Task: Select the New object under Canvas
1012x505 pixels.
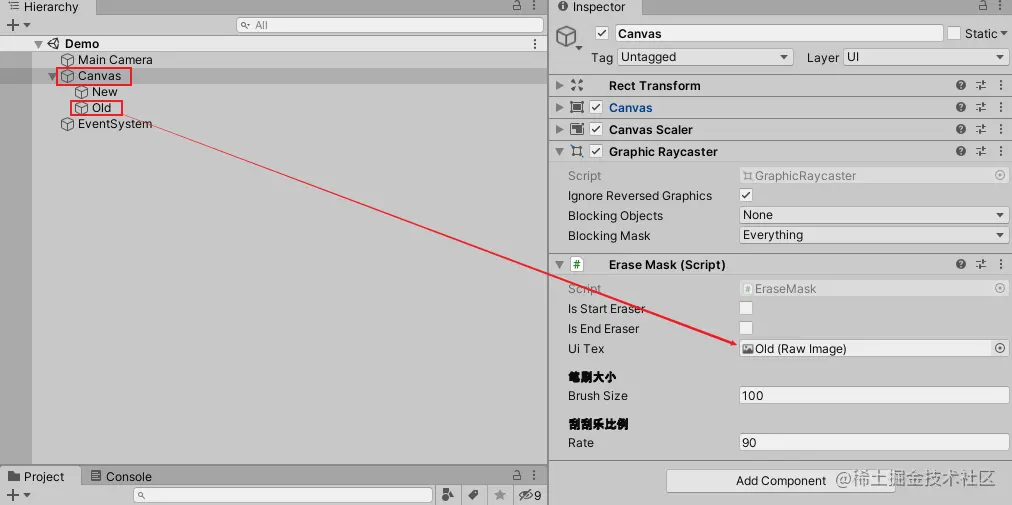Action: coord(97,92)
